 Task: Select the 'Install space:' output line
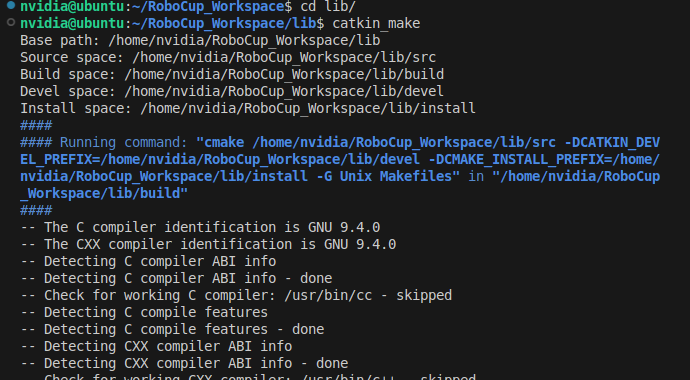coord(248,108)
